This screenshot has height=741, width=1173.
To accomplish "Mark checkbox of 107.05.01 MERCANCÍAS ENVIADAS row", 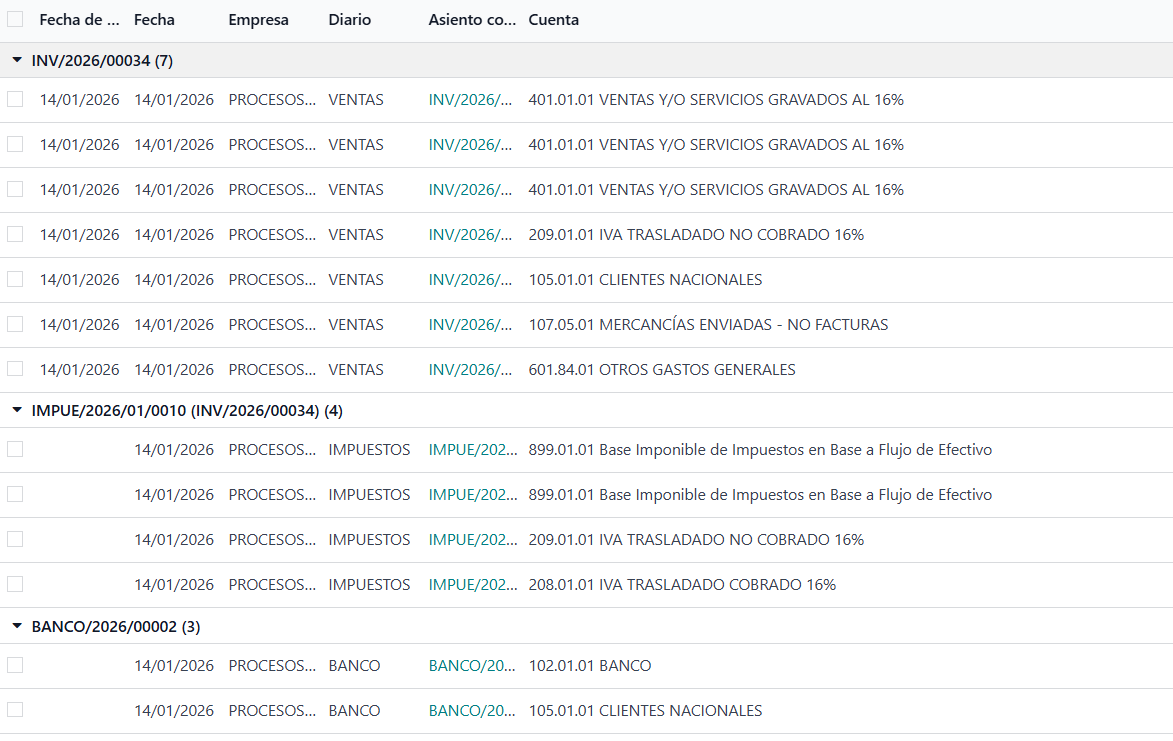I will (x=15, y=324).
